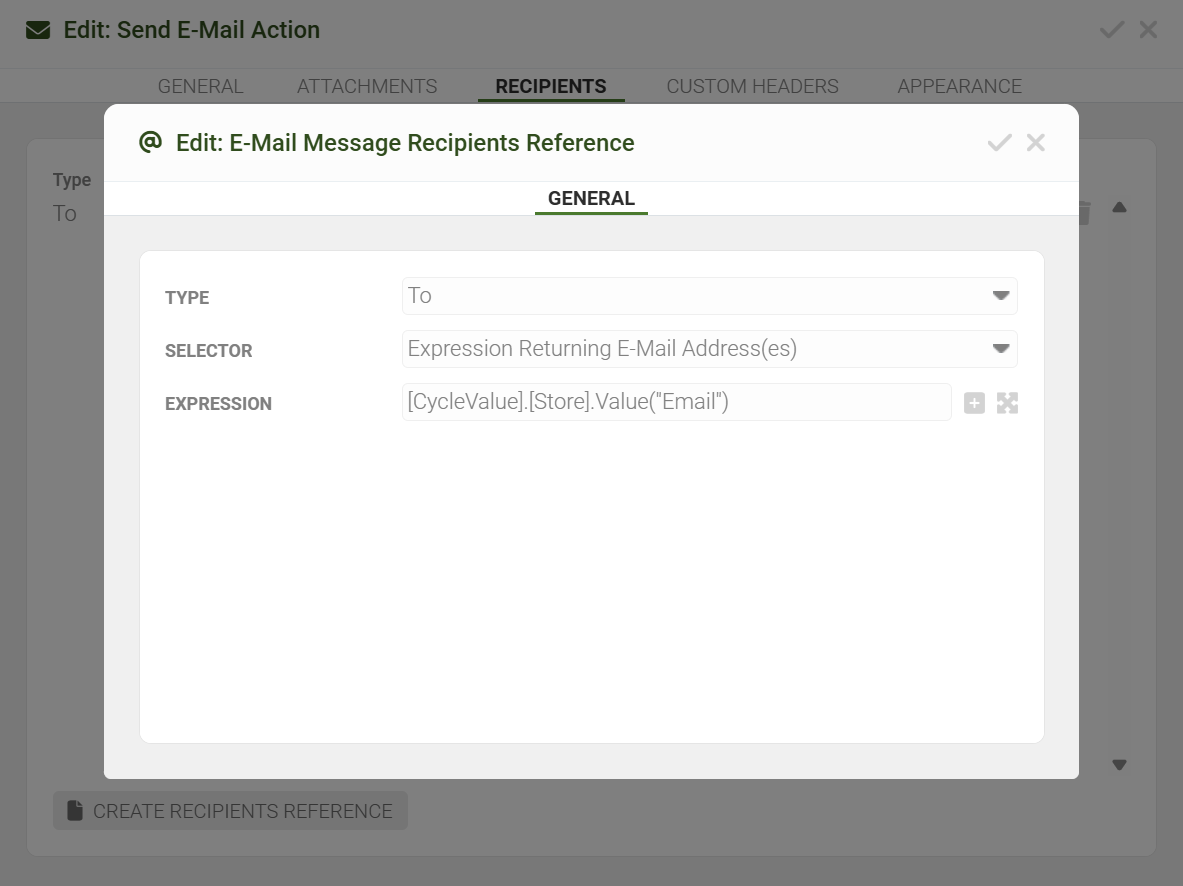The width and height of the screenshot is (1183, 886).
Task: Click the @ icon in dialog title
Action: pos(150,142)
